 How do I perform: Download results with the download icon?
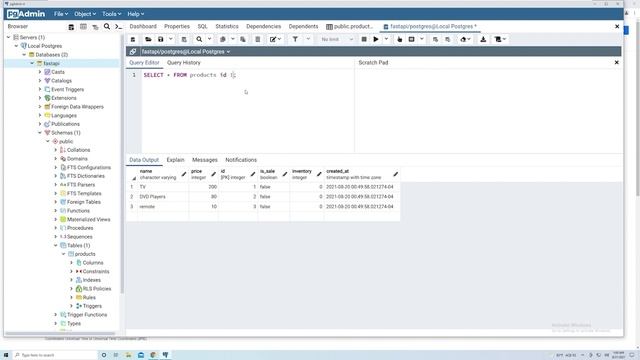[x=483, y=39]
